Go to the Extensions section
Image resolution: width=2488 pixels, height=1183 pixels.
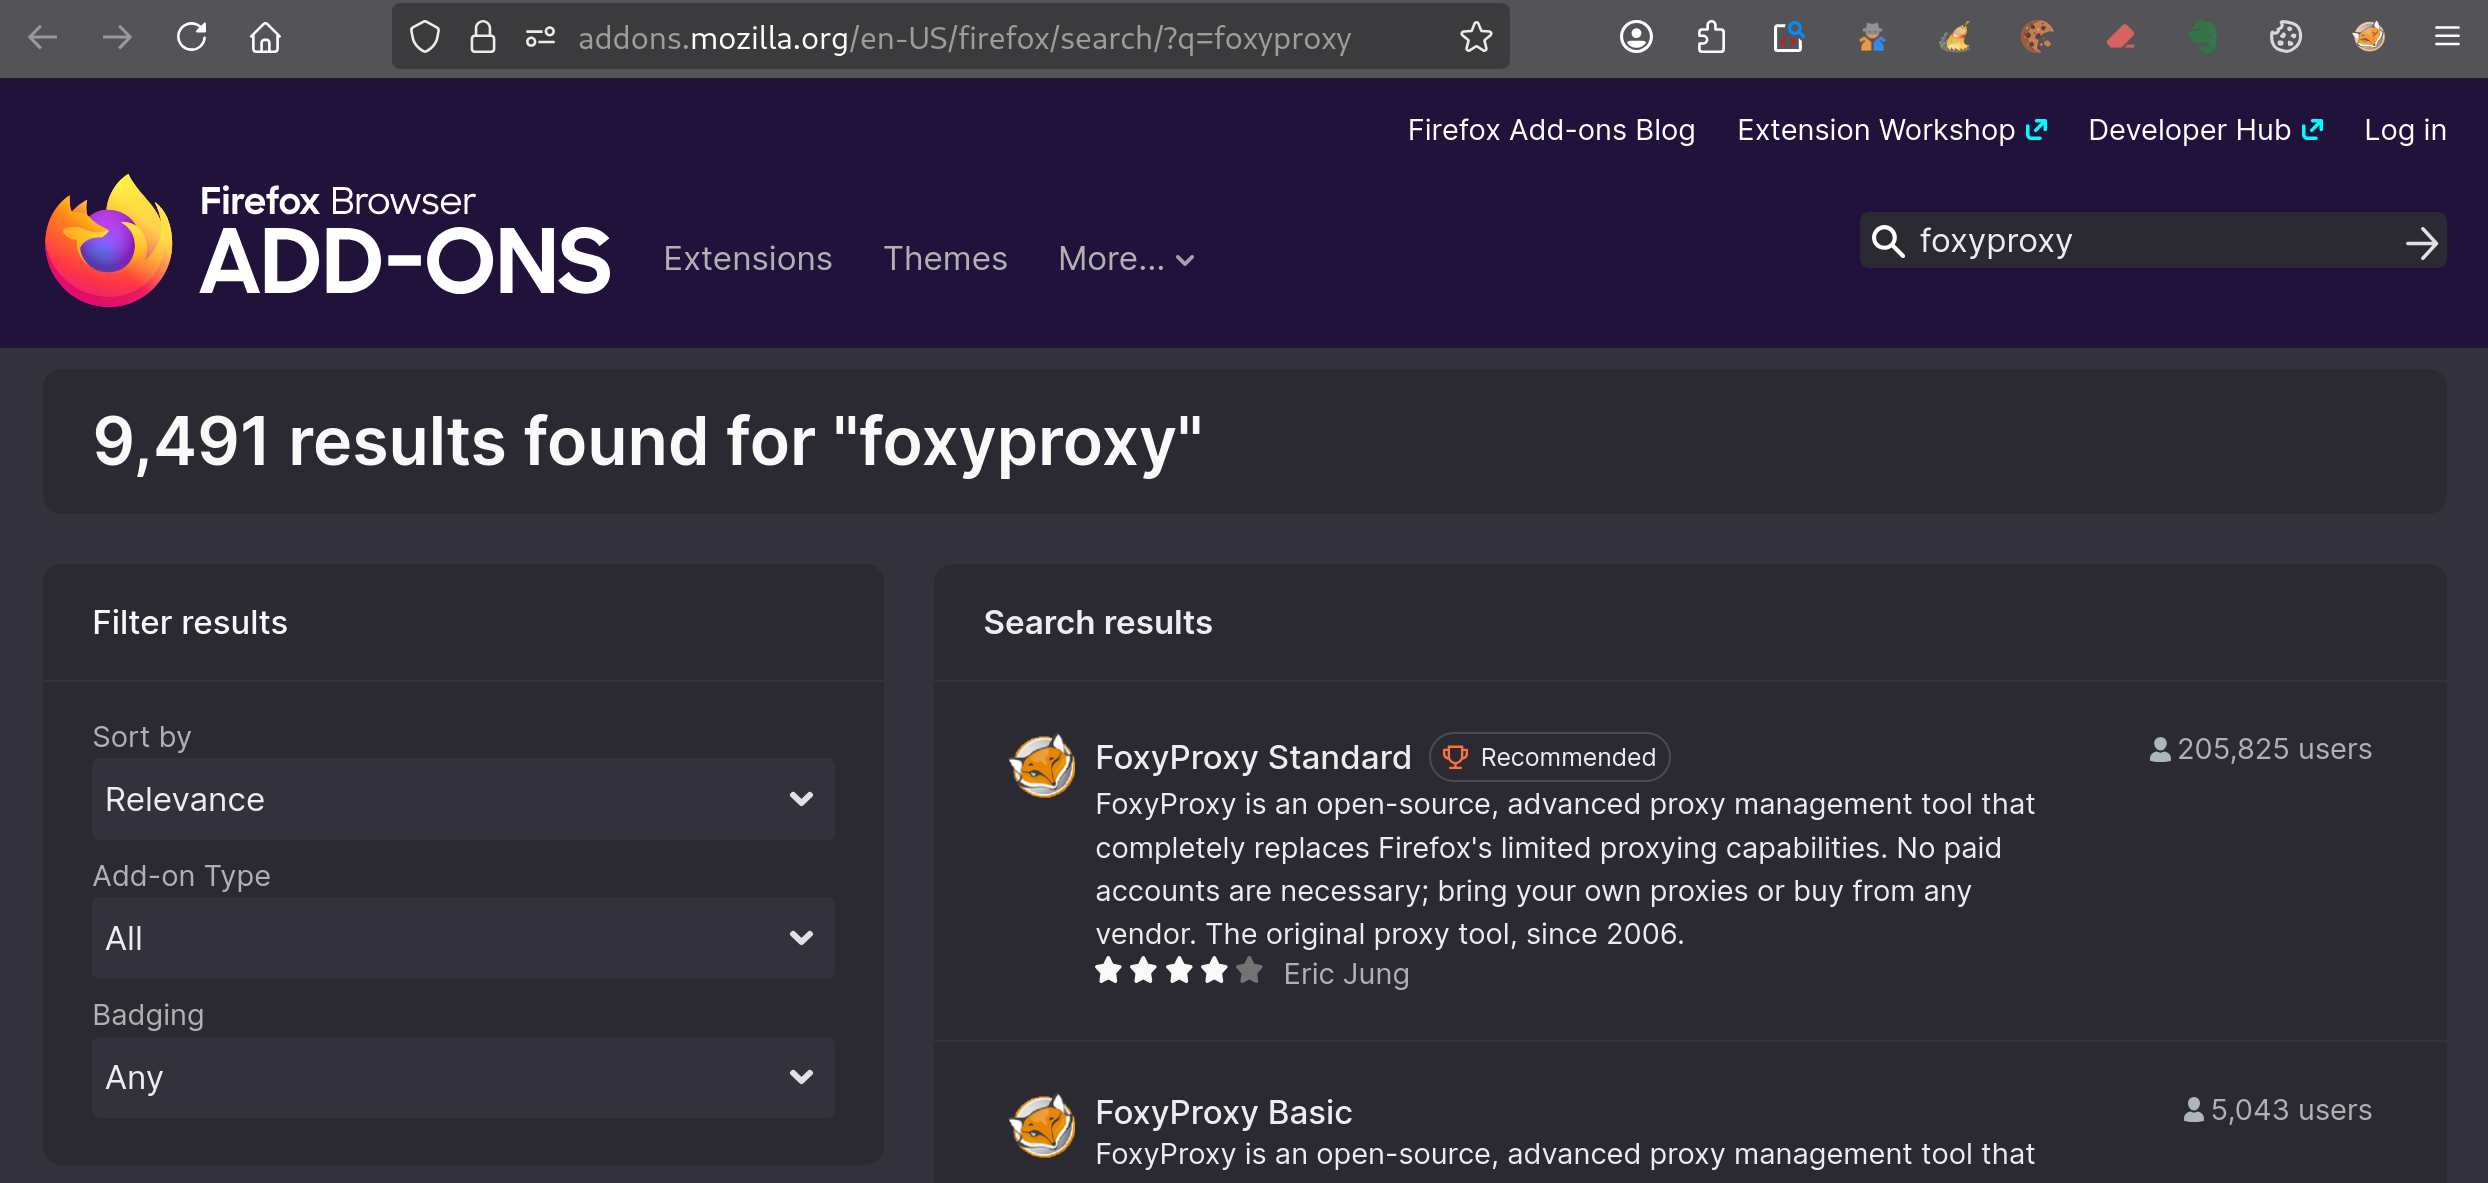[x=748, y=259]
